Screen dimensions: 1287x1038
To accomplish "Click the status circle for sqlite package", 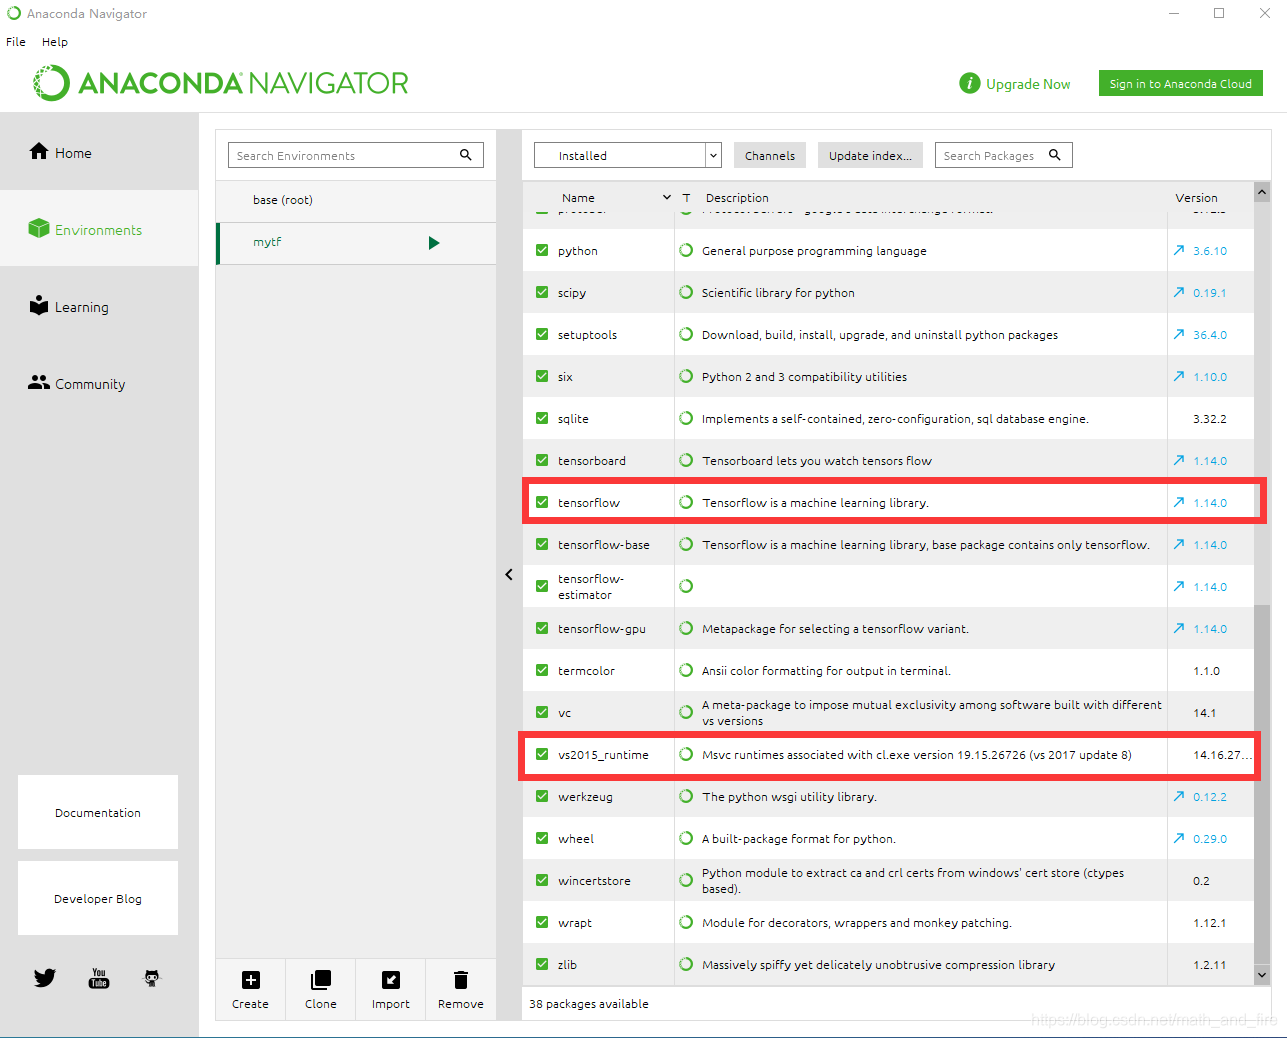I will coord(686,418).
